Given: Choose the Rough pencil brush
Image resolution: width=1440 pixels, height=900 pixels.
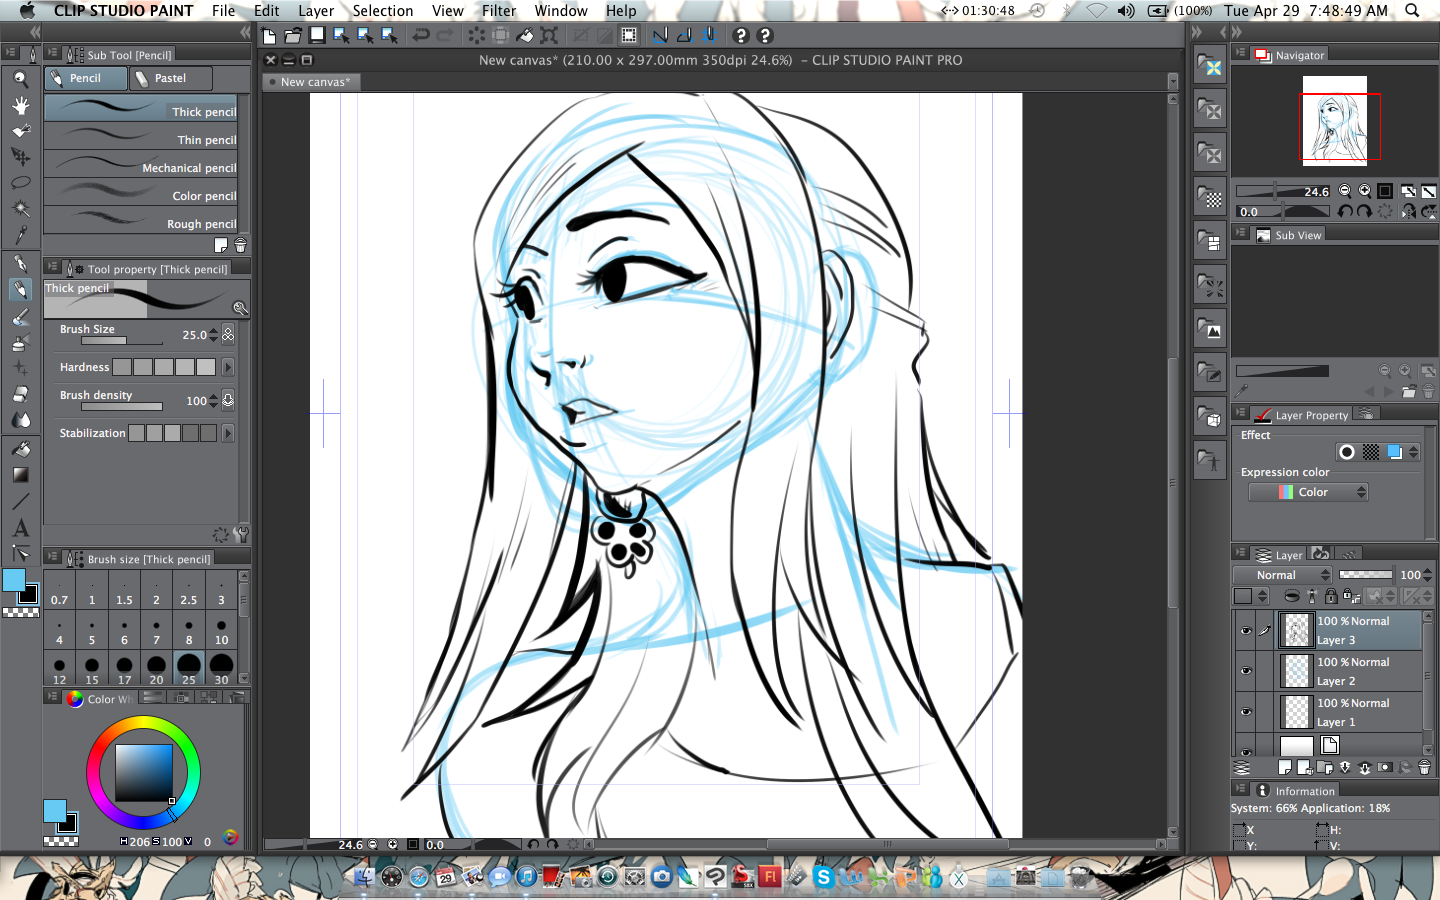Looking at the screenshot, I should [x=141, y=221].
